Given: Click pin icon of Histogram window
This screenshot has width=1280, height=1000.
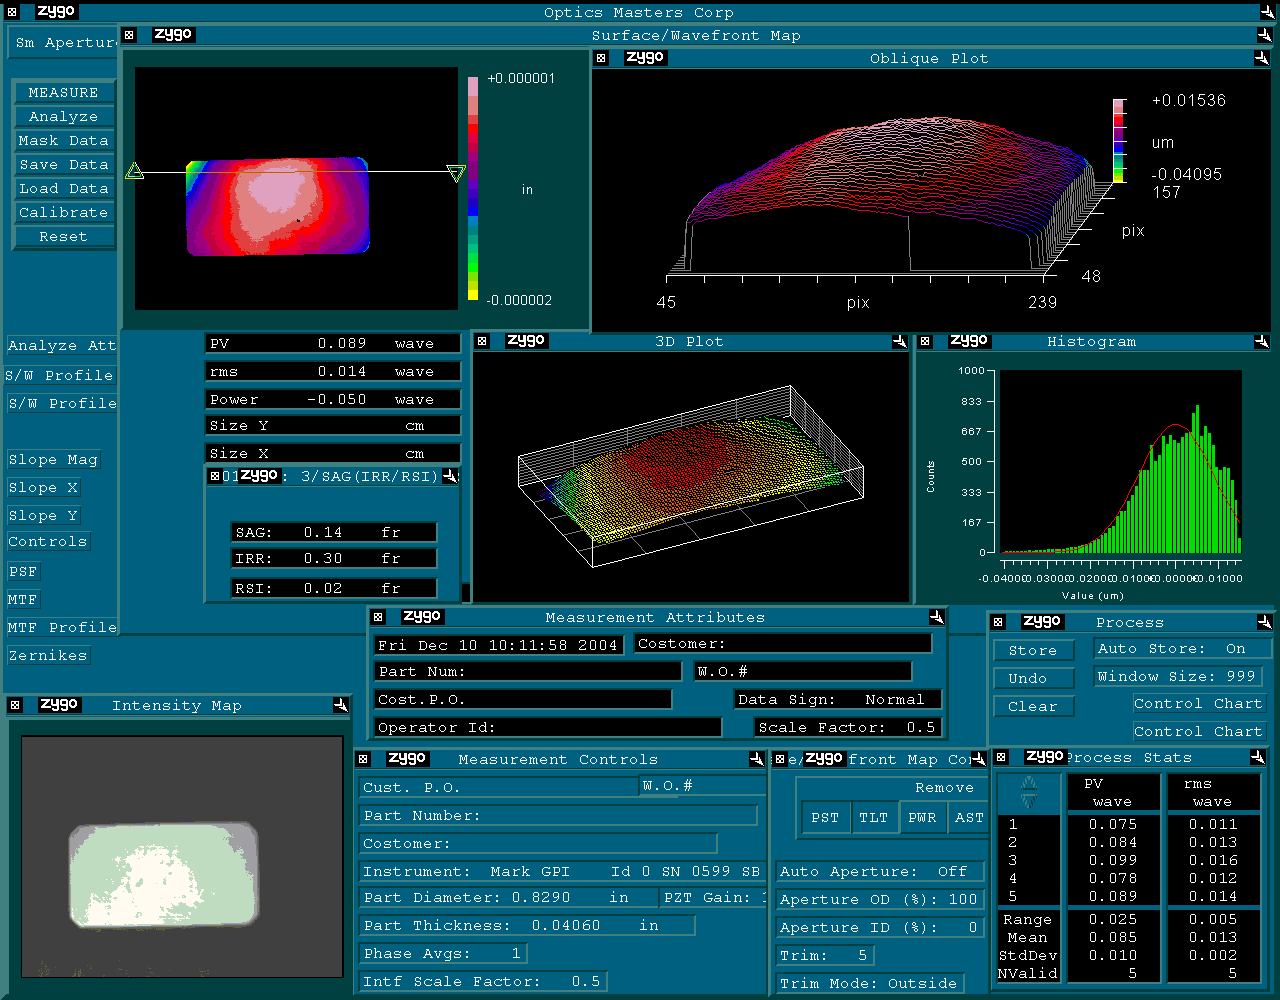Looking at the screenshot, I should point(1261,341).
